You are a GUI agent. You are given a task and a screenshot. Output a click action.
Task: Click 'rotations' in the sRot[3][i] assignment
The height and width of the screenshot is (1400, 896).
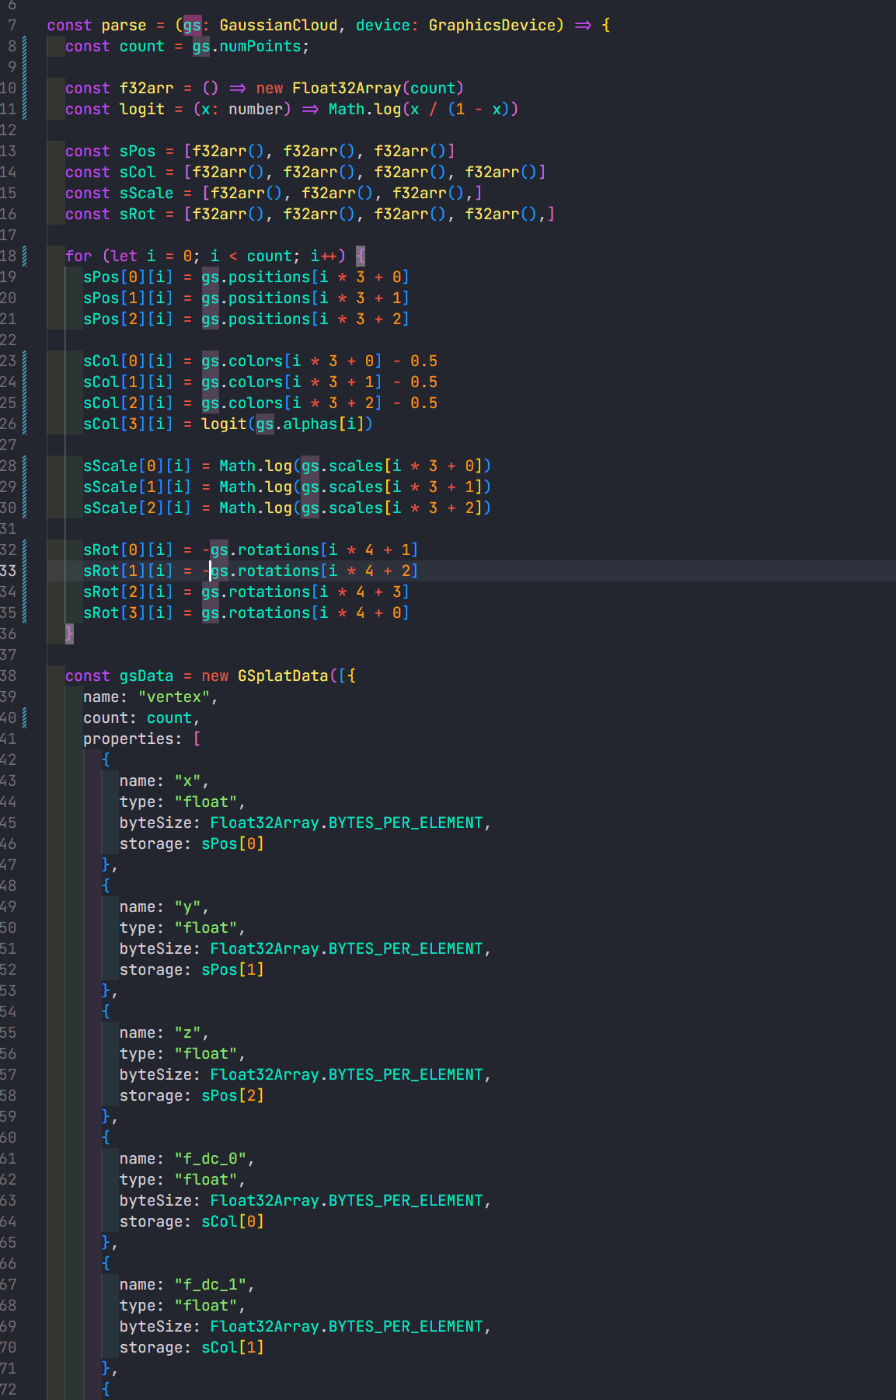(270, 613)
